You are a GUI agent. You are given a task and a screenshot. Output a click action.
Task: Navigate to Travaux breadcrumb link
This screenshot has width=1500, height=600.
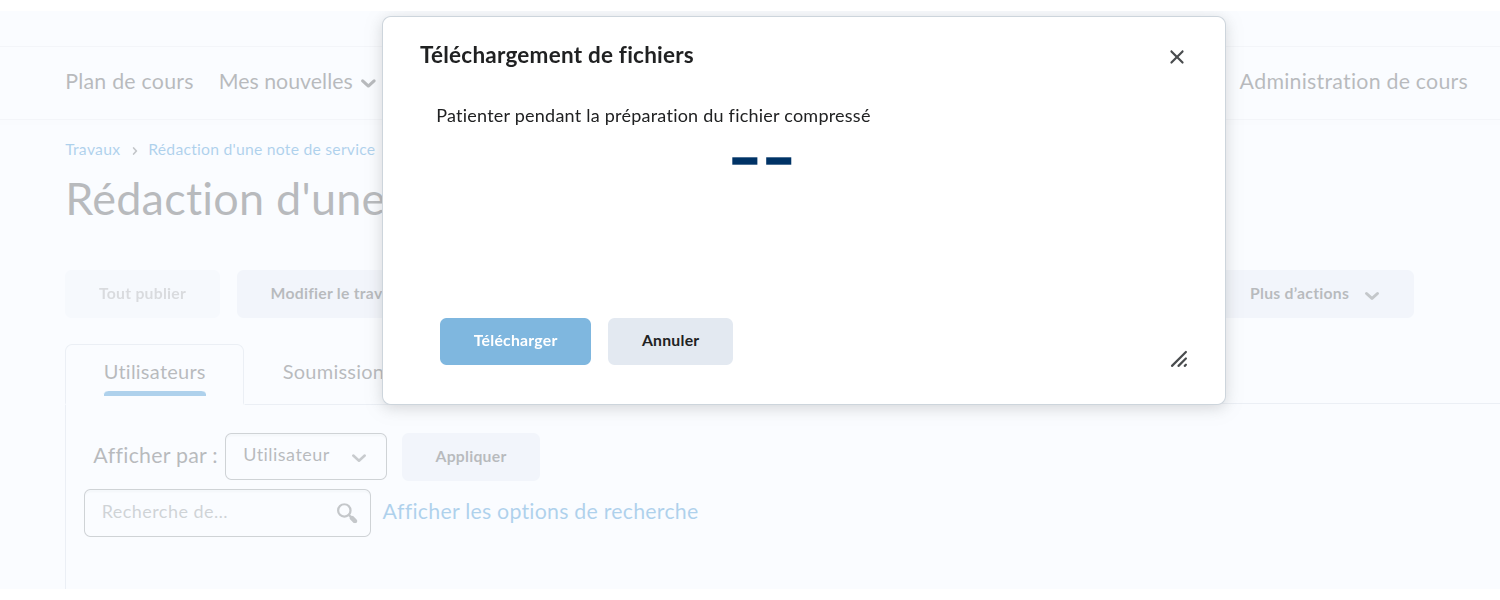93,150
